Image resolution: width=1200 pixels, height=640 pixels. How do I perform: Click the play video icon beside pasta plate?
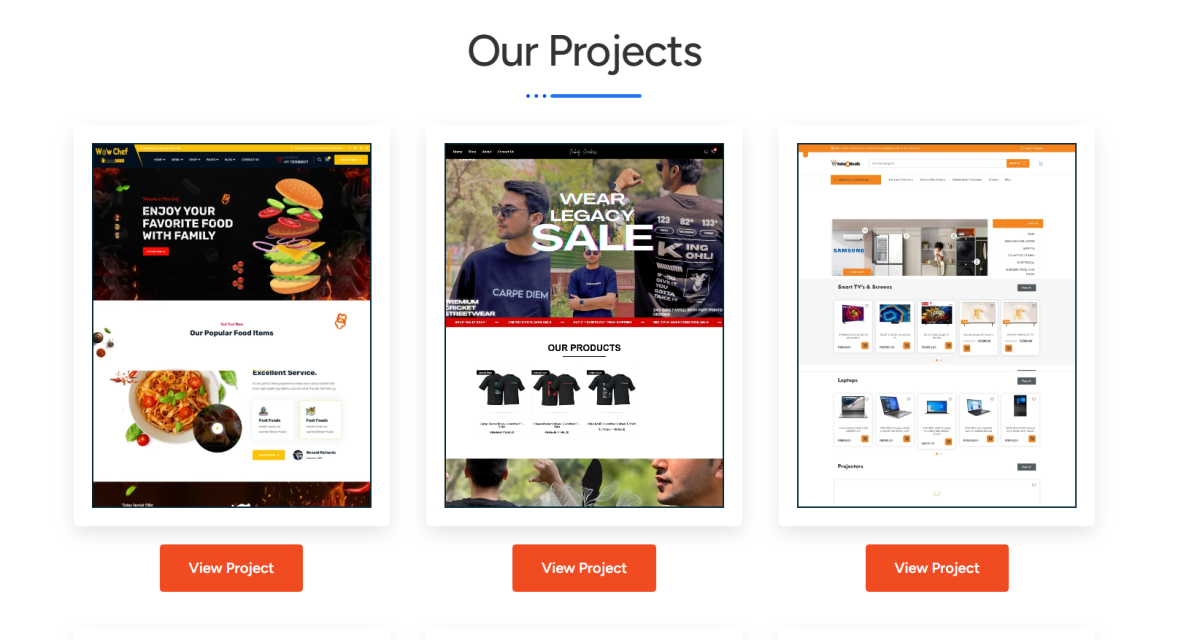pos(217,429)
